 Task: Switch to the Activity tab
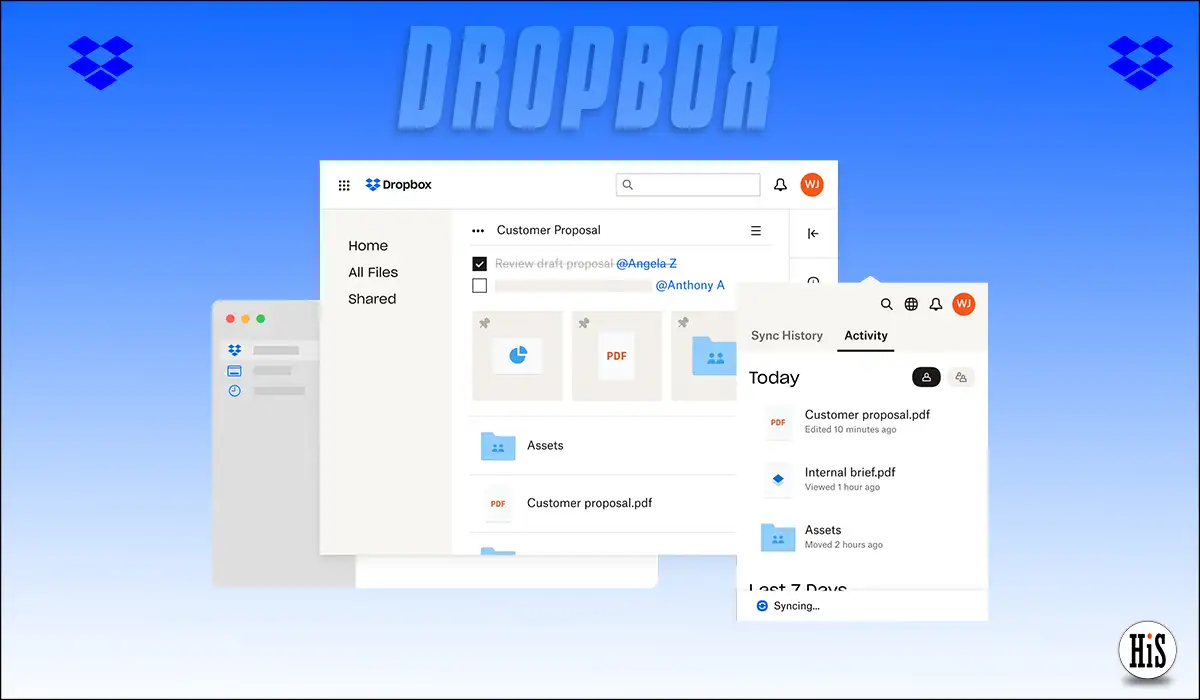[866, 336]
